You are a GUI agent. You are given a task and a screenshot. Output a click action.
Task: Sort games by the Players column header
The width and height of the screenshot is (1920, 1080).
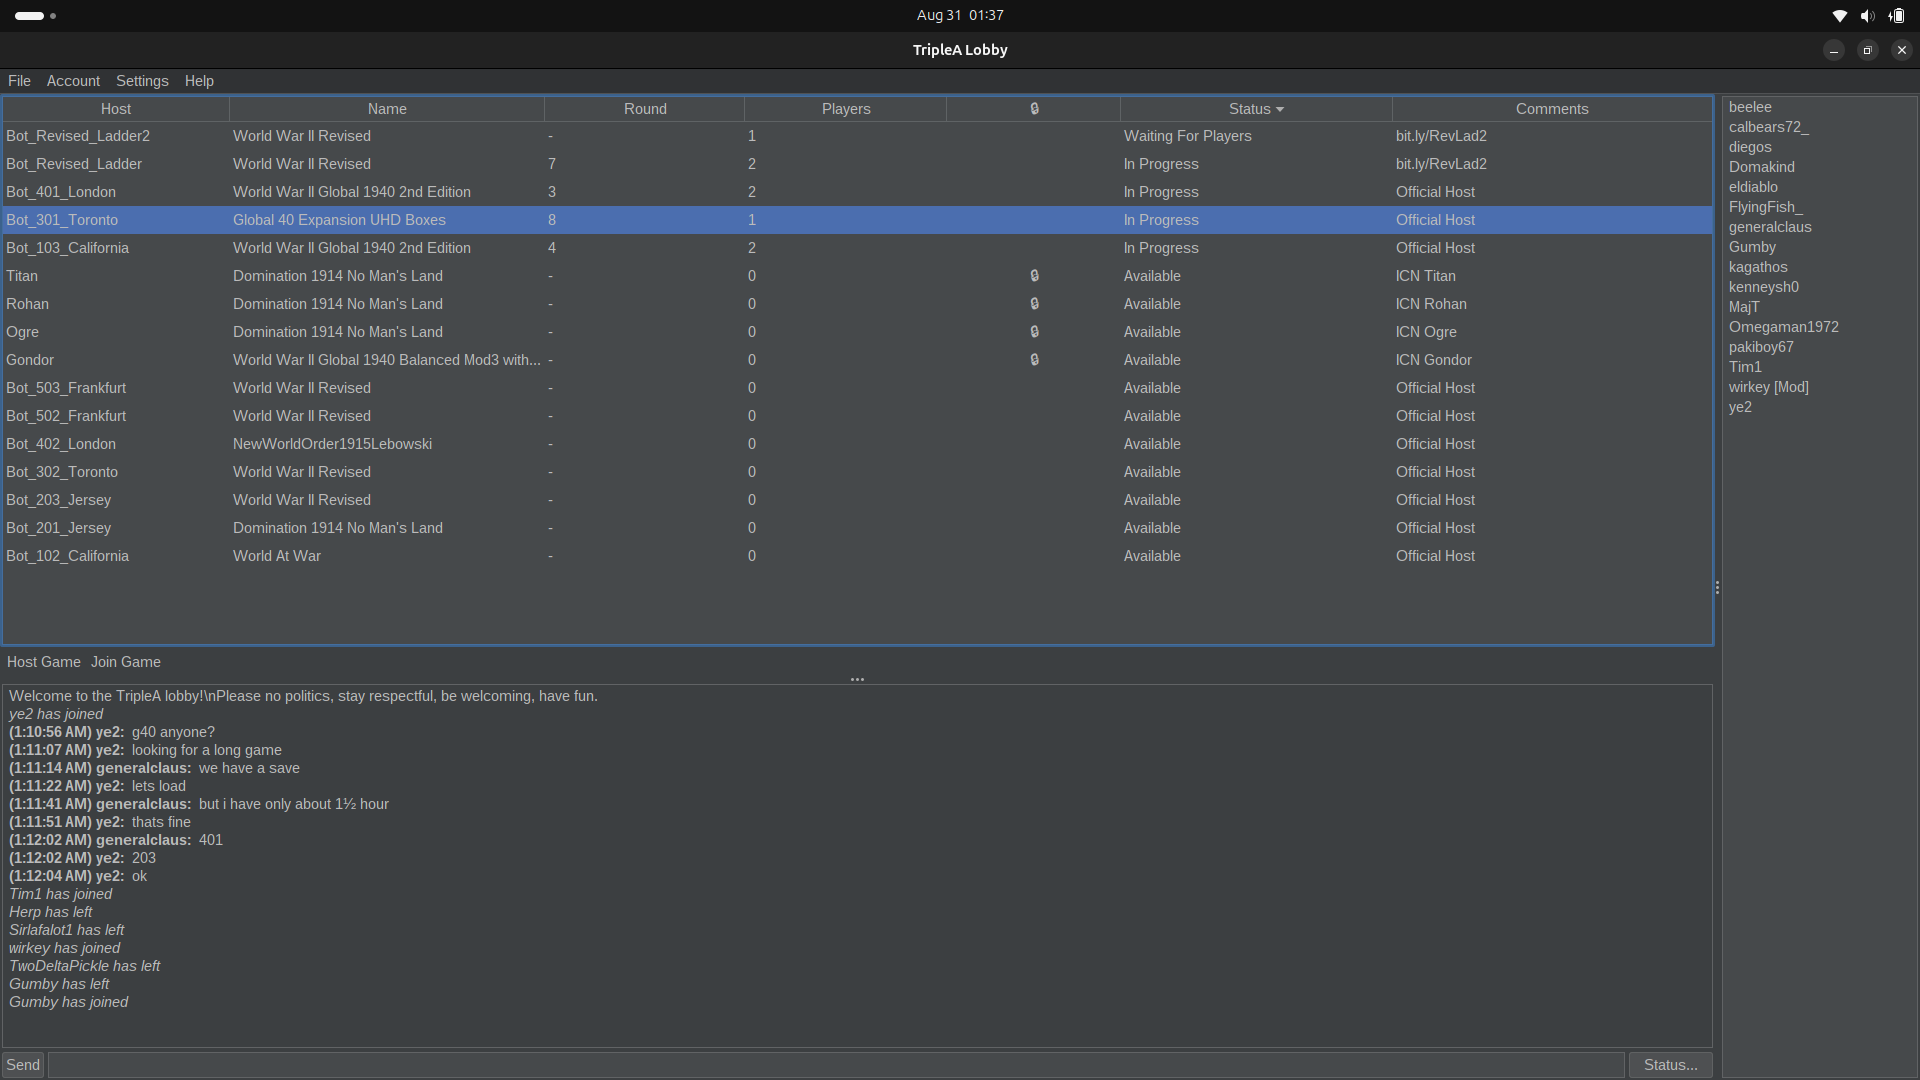[x=846, y=109]
